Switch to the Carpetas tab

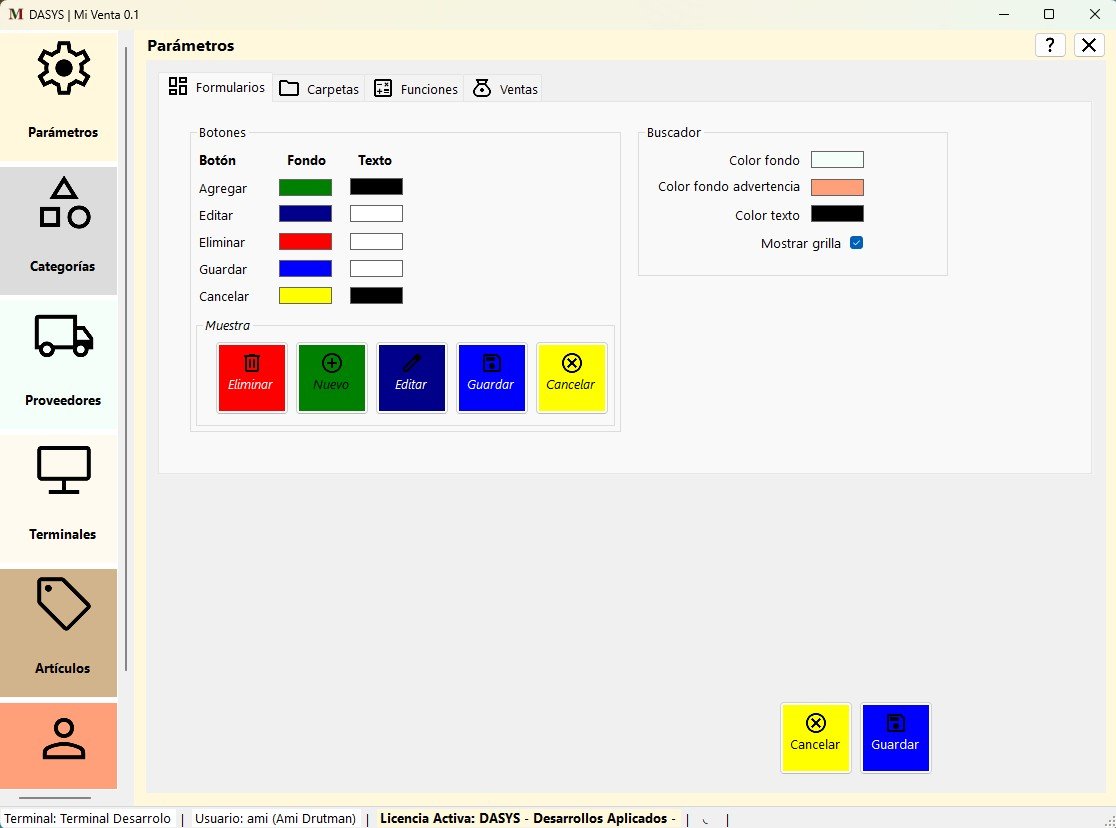(x=319, y=89)
